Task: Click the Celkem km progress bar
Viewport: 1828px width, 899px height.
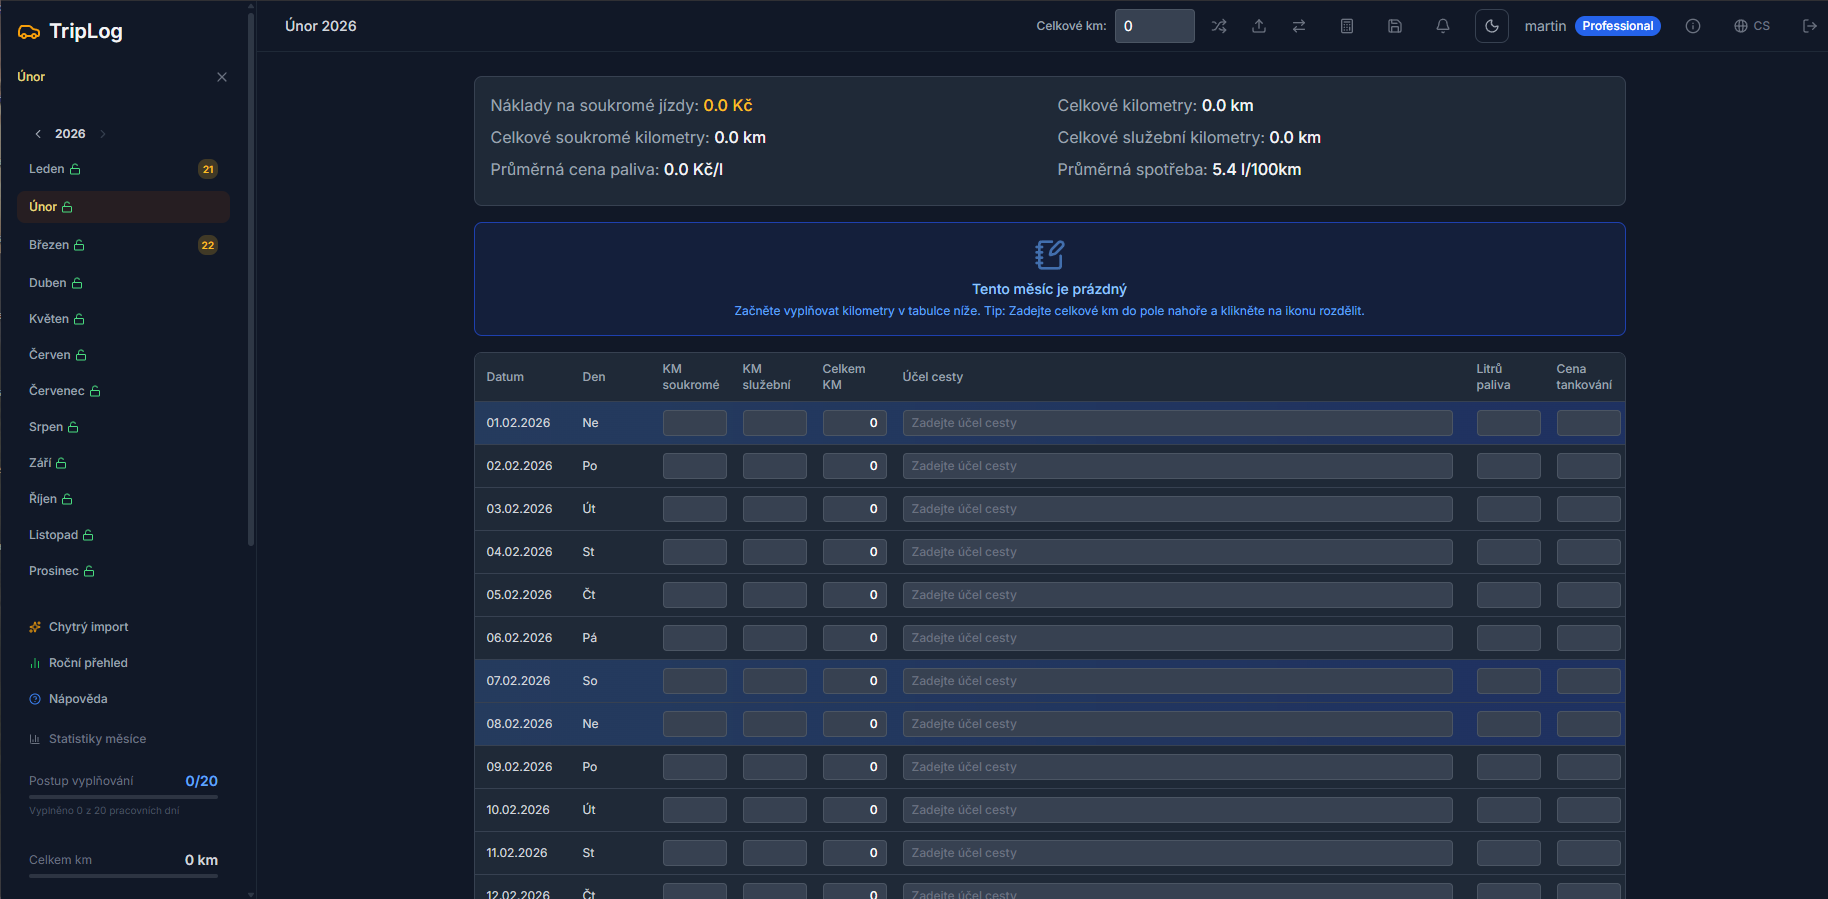Action: (x=123, y=876)
